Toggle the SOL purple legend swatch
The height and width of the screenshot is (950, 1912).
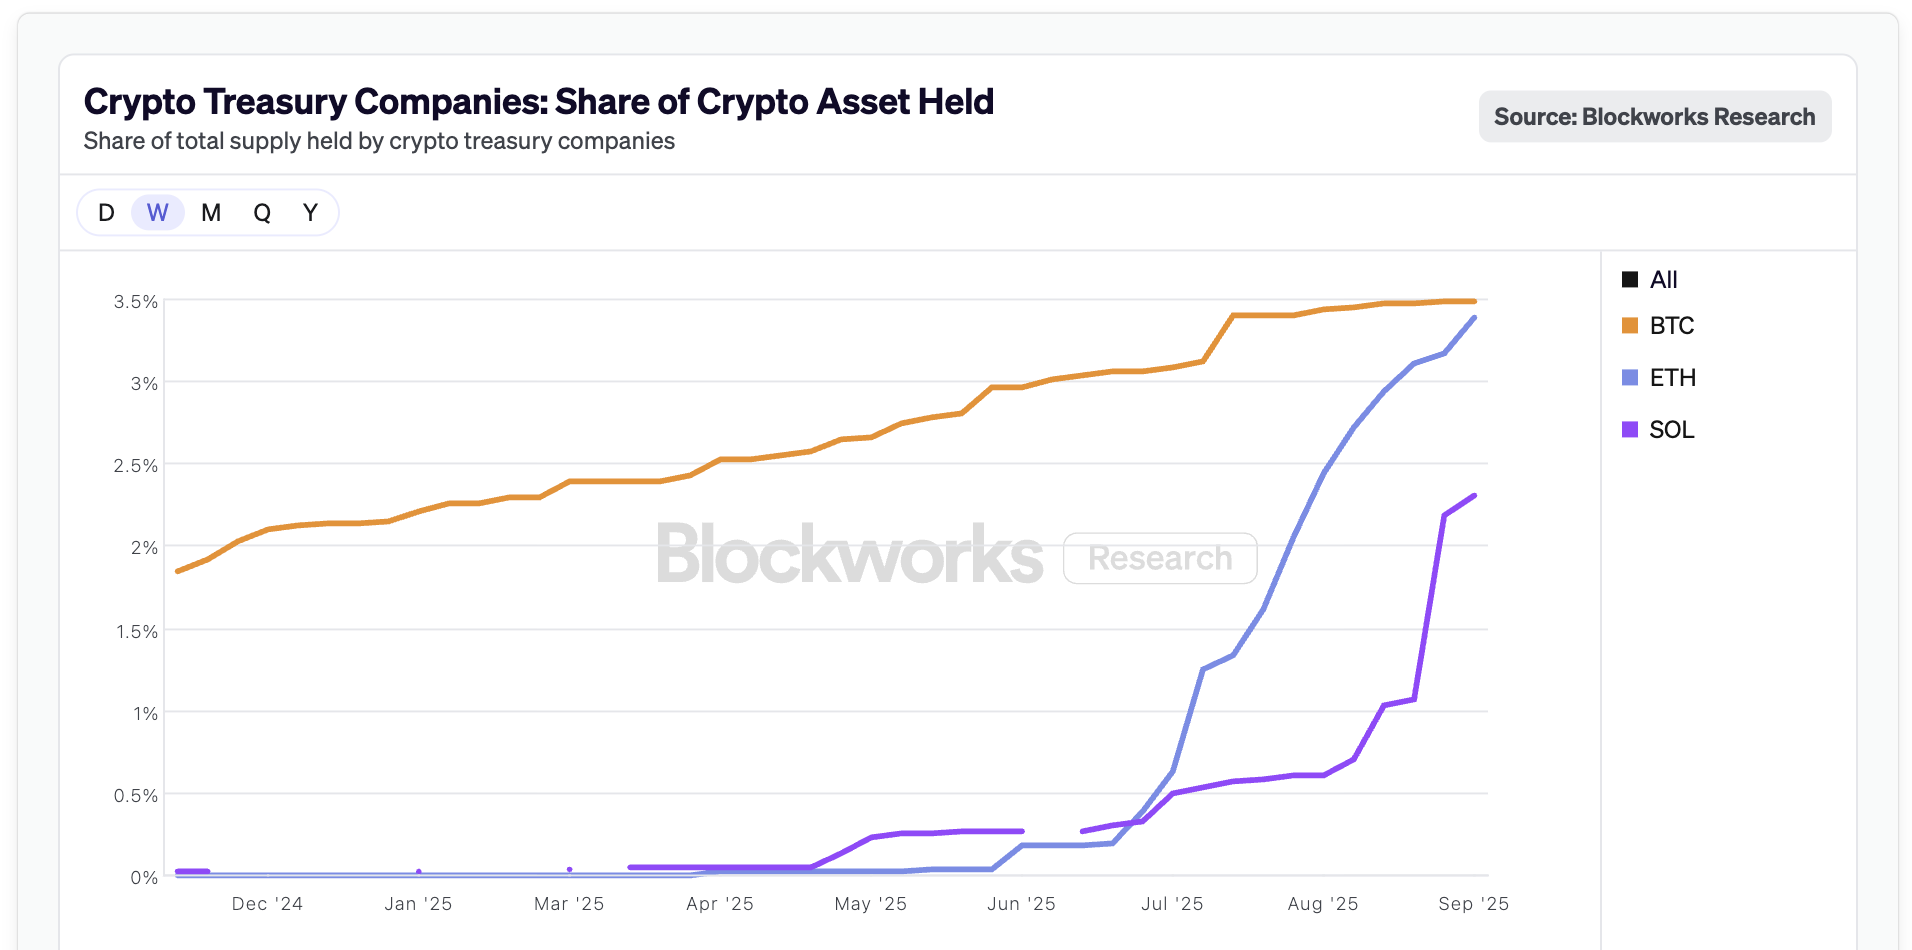1630,430
